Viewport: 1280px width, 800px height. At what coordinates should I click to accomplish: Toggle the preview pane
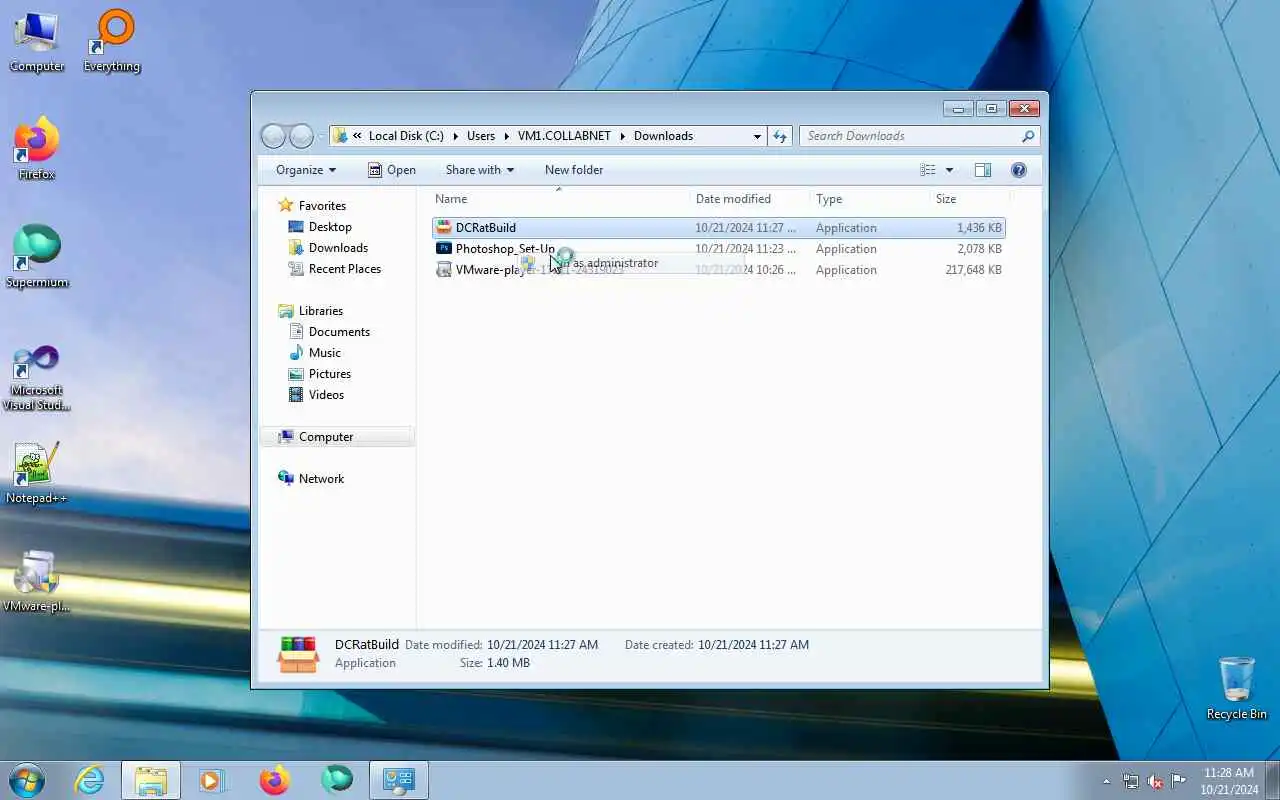tap(983, 170)
